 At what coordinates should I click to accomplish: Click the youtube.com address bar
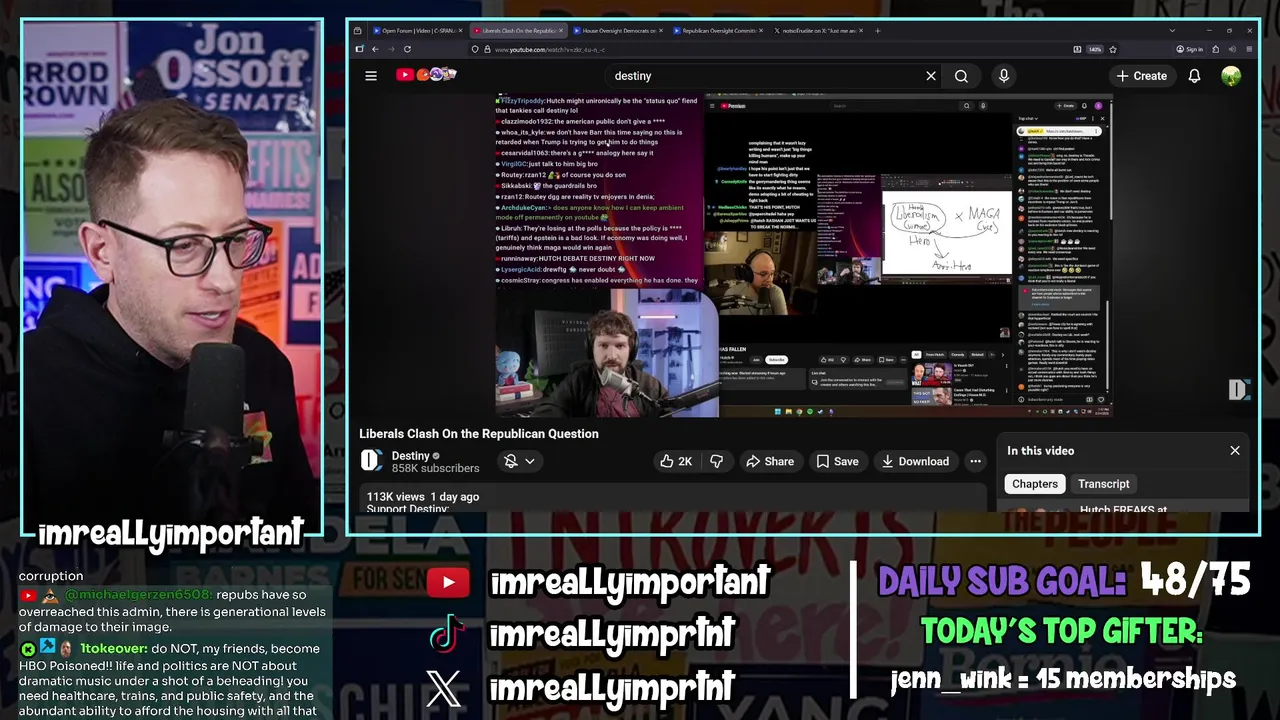pos(770,49)
